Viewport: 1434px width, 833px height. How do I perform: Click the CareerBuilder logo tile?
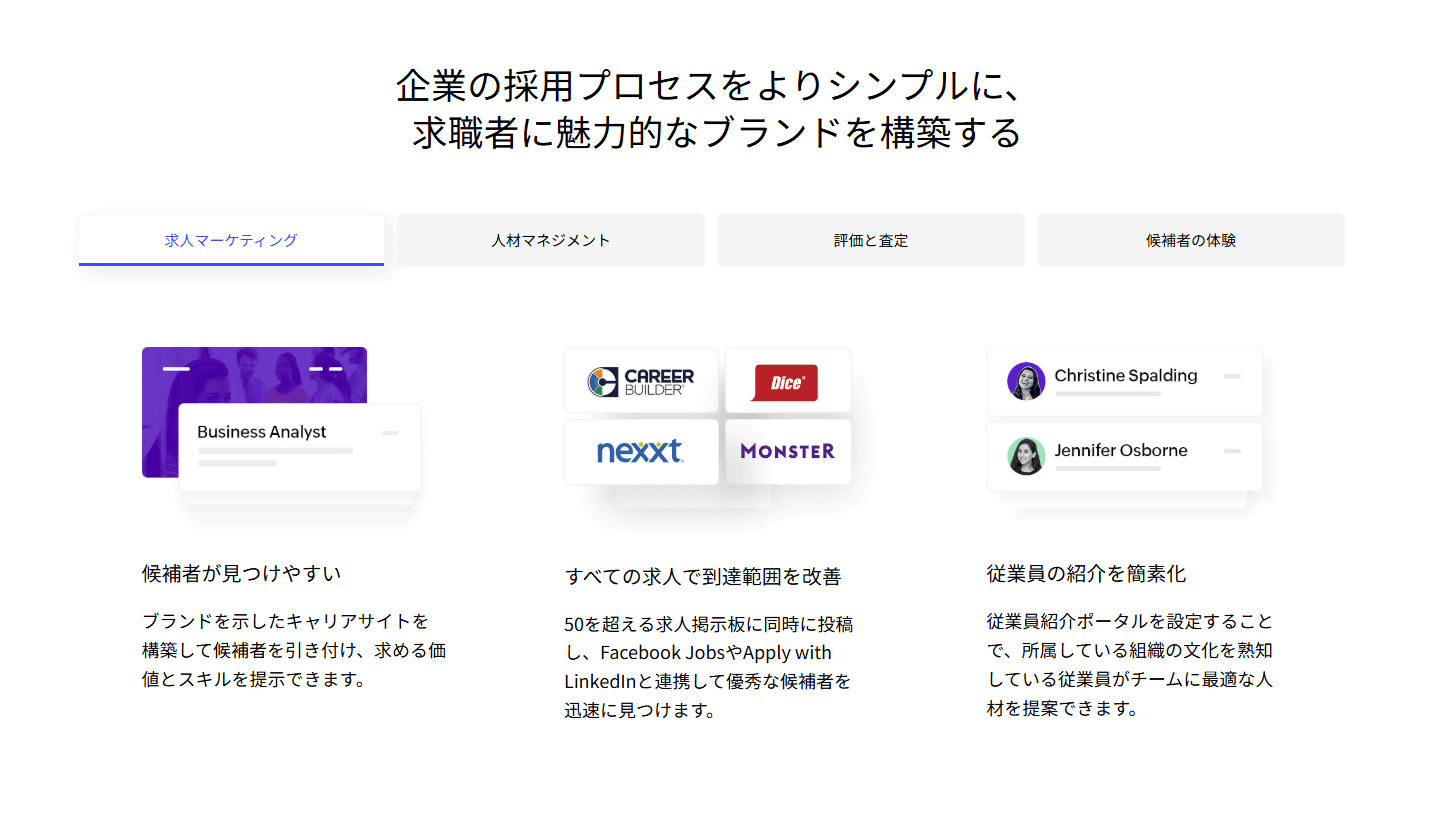pos(641,381)
